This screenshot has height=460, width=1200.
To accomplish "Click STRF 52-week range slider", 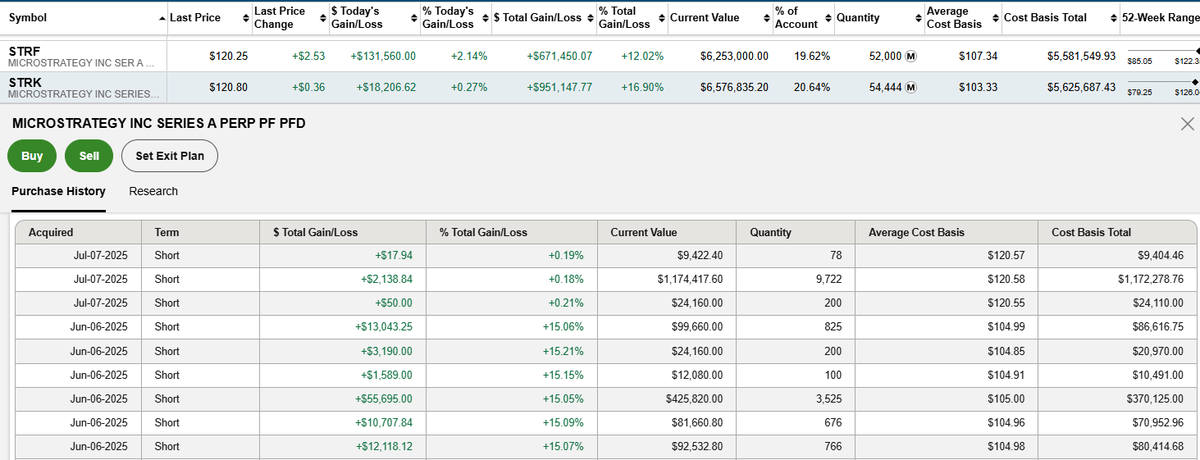I will point(1163,50).
